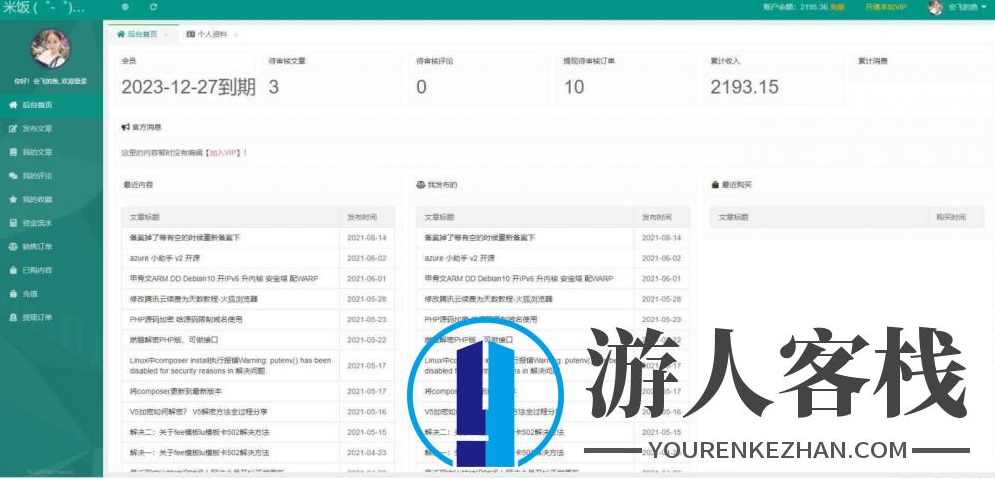Open azure 小助手 v2 开源 in 我发布的

(x=459, y=258)
